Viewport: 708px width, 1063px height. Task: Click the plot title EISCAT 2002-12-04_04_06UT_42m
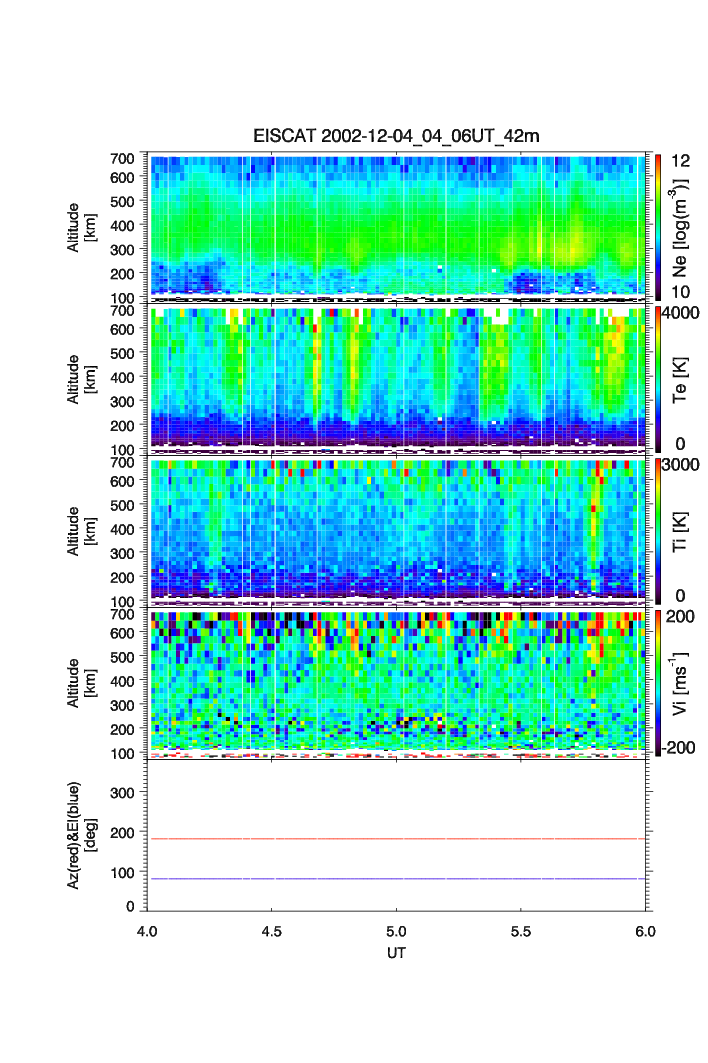click(x=396, y=137)
